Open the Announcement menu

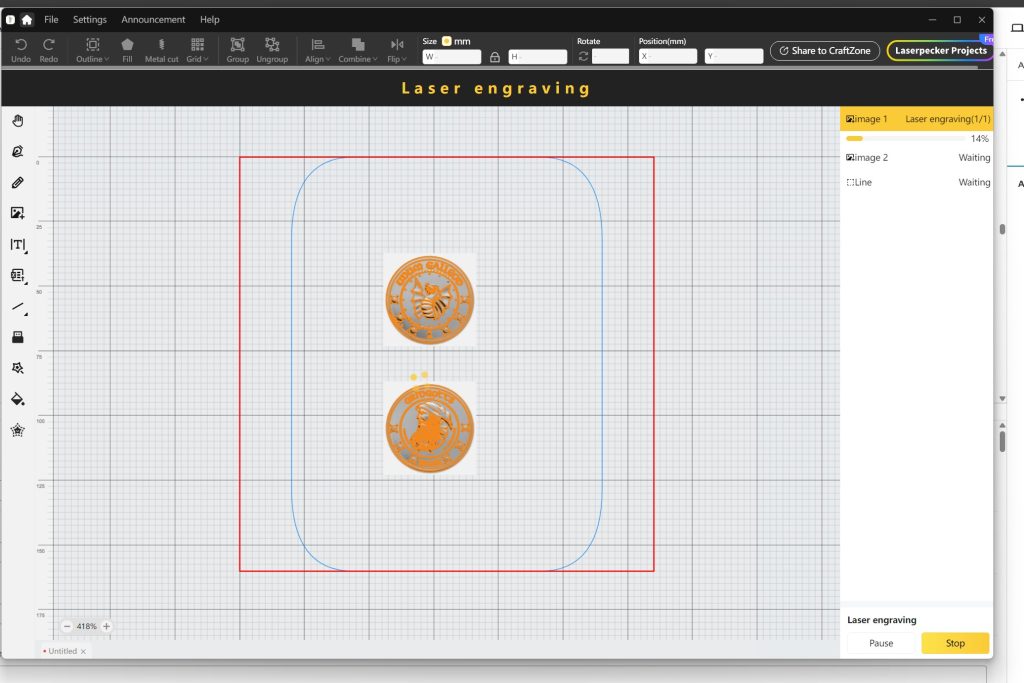pos(153,19)
